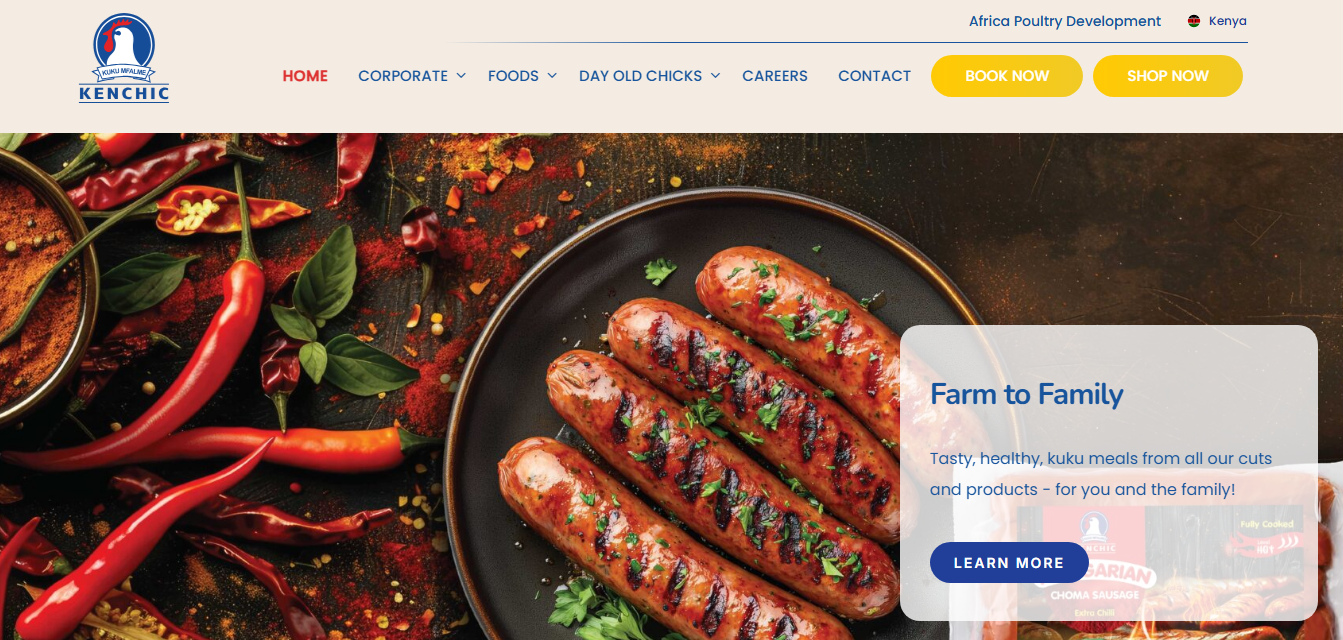1343x640 pixels.
Task: Open the Home menu item
Action: point(305,76)
